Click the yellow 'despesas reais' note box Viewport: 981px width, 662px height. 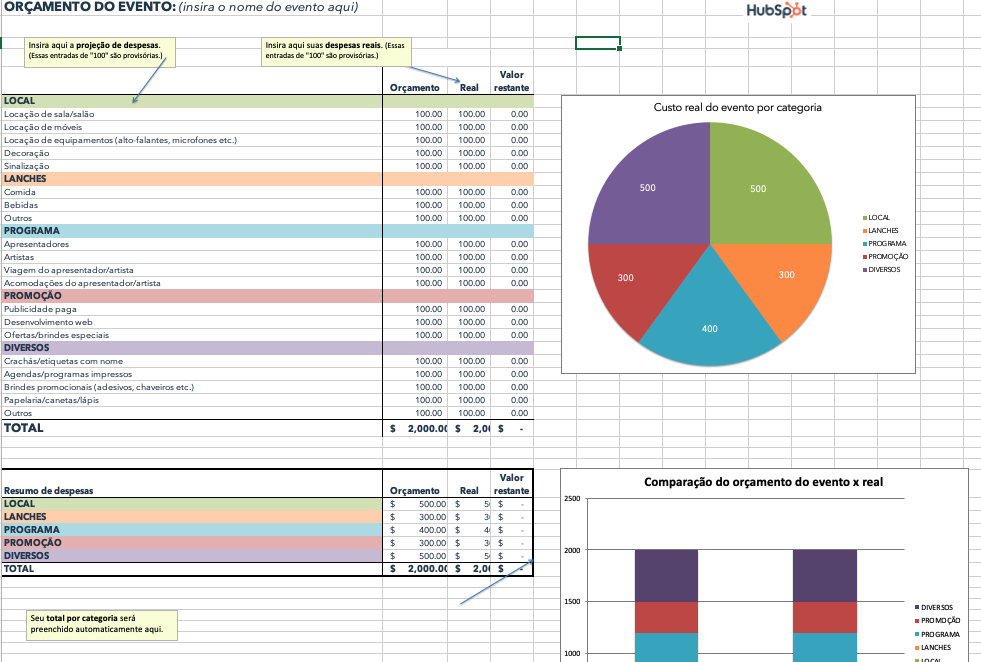pos(336,51)
